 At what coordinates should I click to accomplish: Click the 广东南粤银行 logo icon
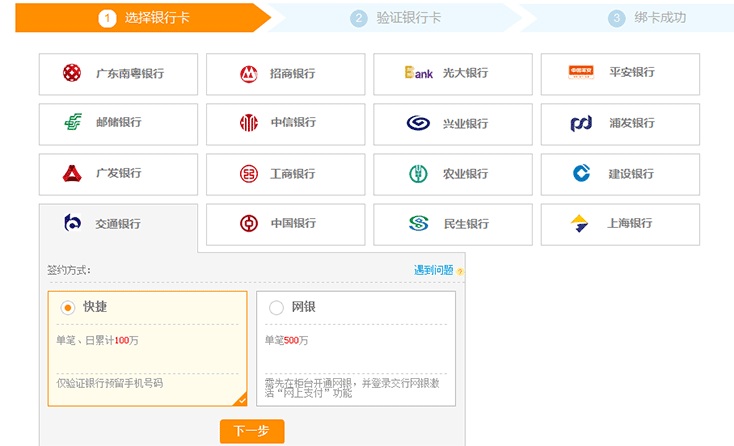(72, 73)
